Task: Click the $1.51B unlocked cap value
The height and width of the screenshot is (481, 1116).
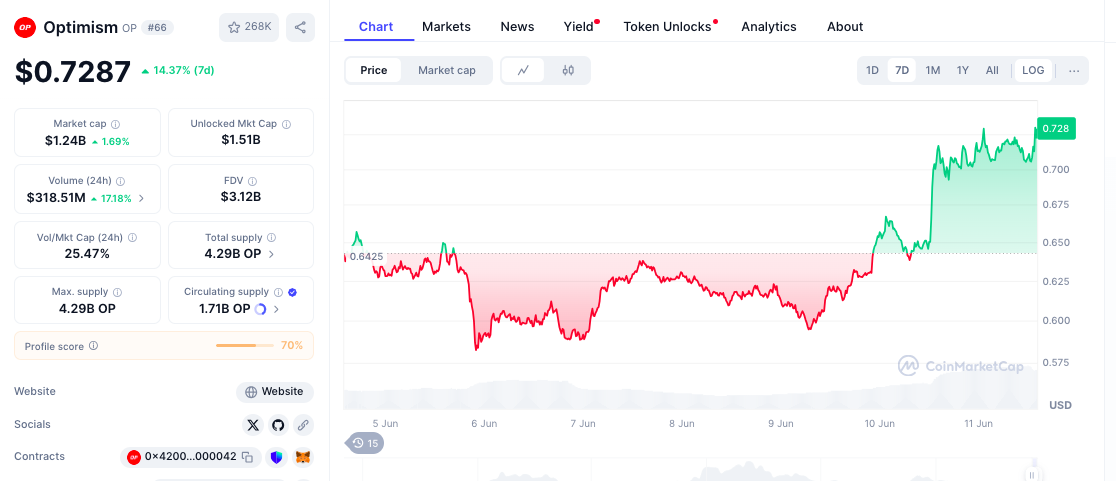Action: click(241, 139)
